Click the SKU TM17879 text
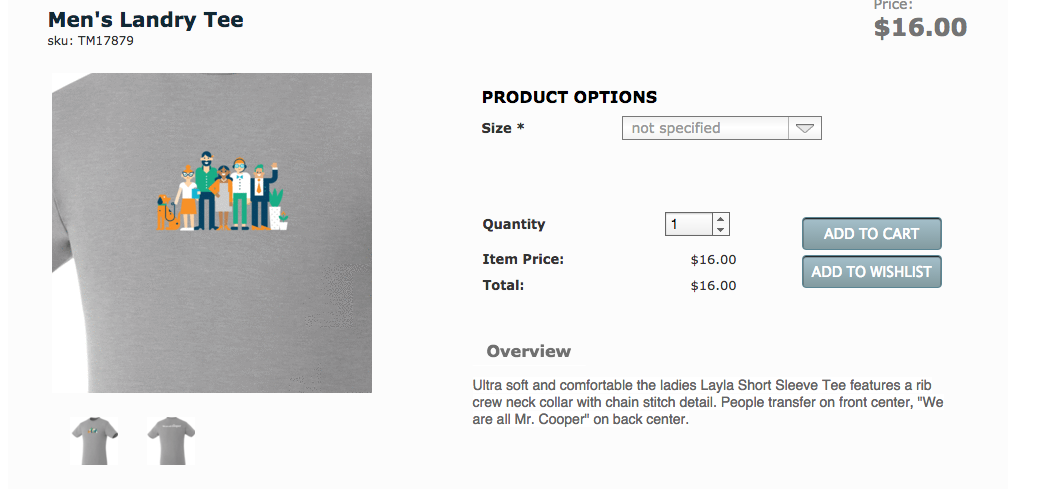 91,41
